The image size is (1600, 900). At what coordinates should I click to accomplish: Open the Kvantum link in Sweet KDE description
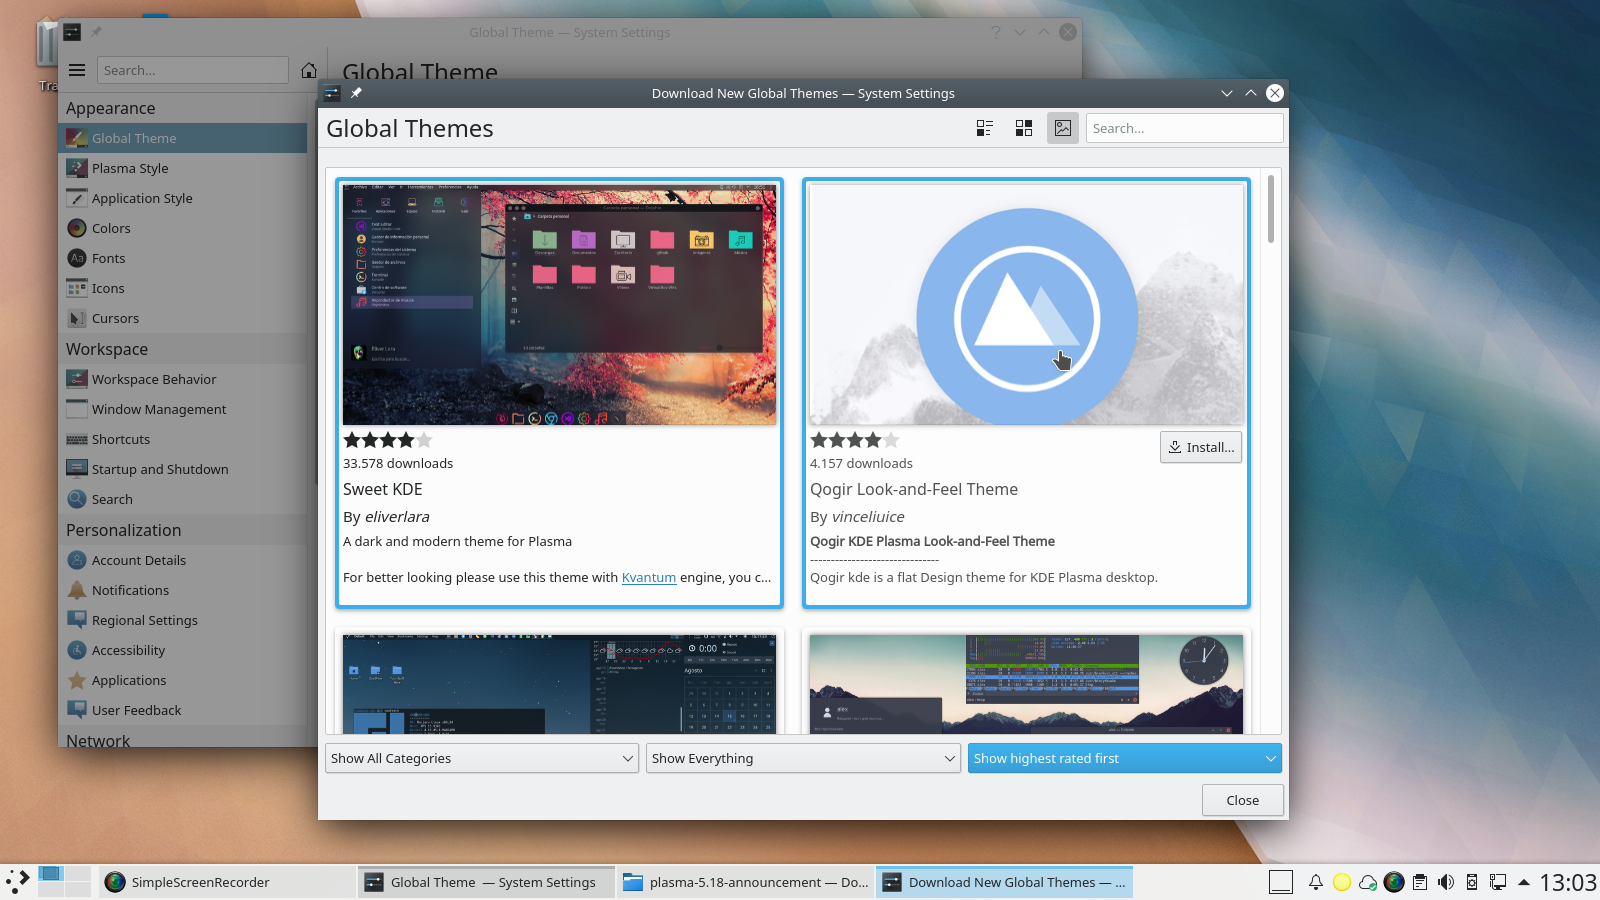click(x=649, y=577)
